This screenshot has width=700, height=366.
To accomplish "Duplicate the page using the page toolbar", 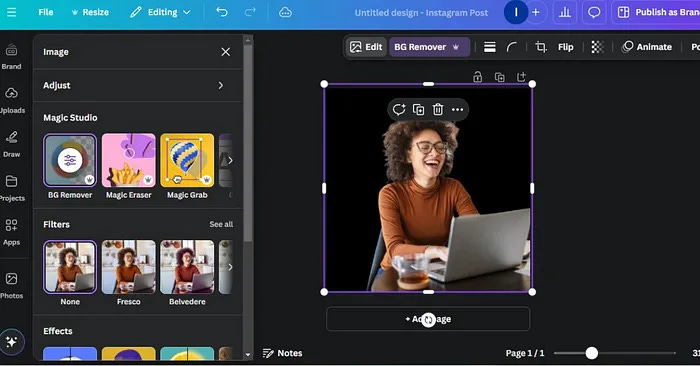I will pos(500,77).
